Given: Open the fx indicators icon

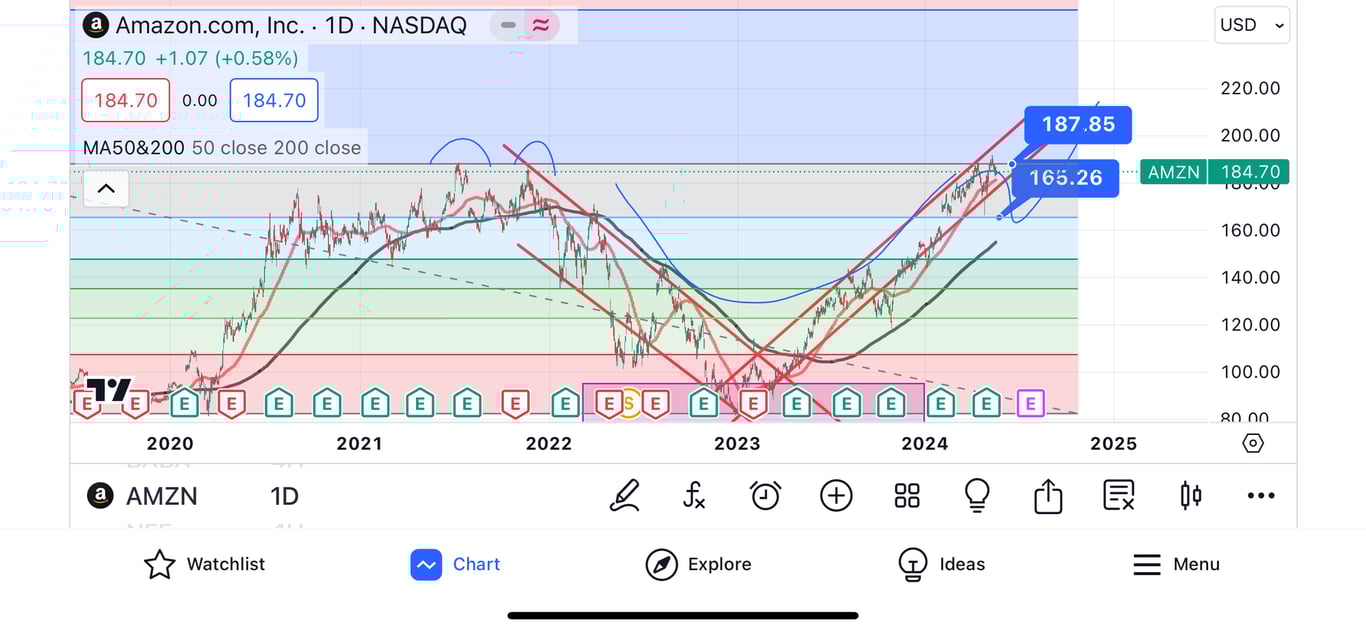Looking at the screenshot, I should pyautogui.click(x=694, y=495).
